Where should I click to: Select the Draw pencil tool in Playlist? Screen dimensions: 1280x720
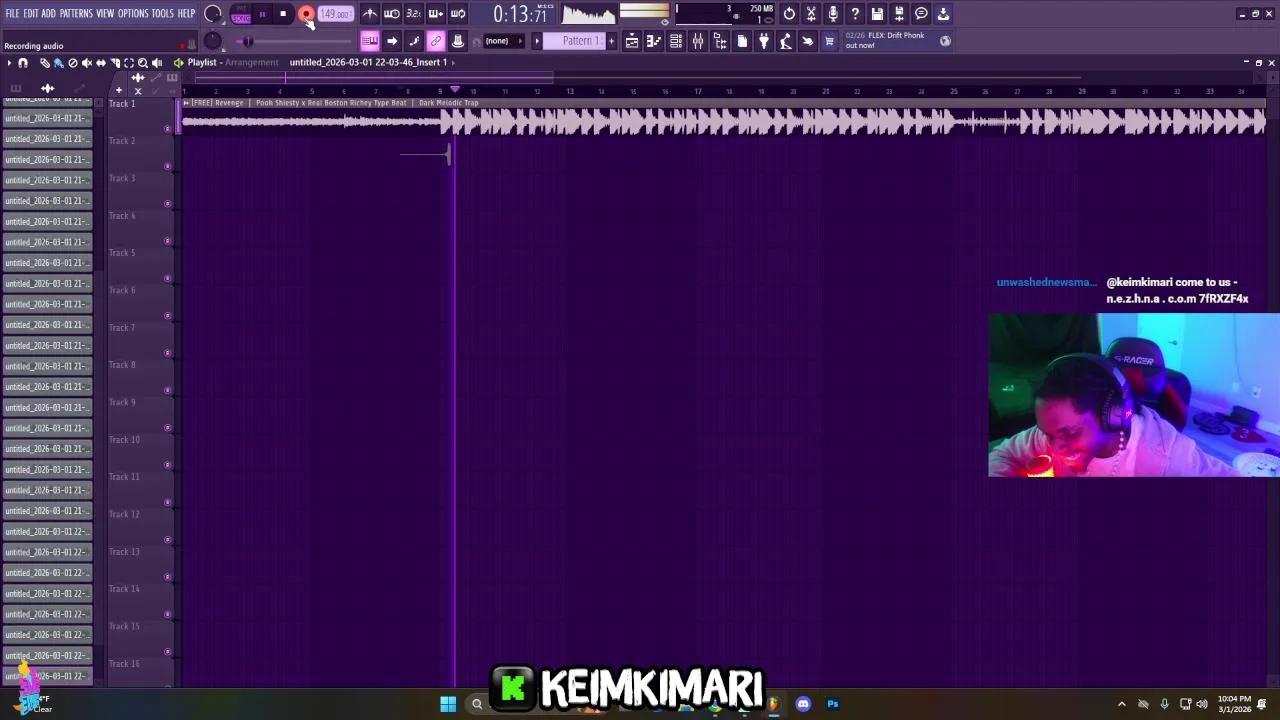[44, 63]
